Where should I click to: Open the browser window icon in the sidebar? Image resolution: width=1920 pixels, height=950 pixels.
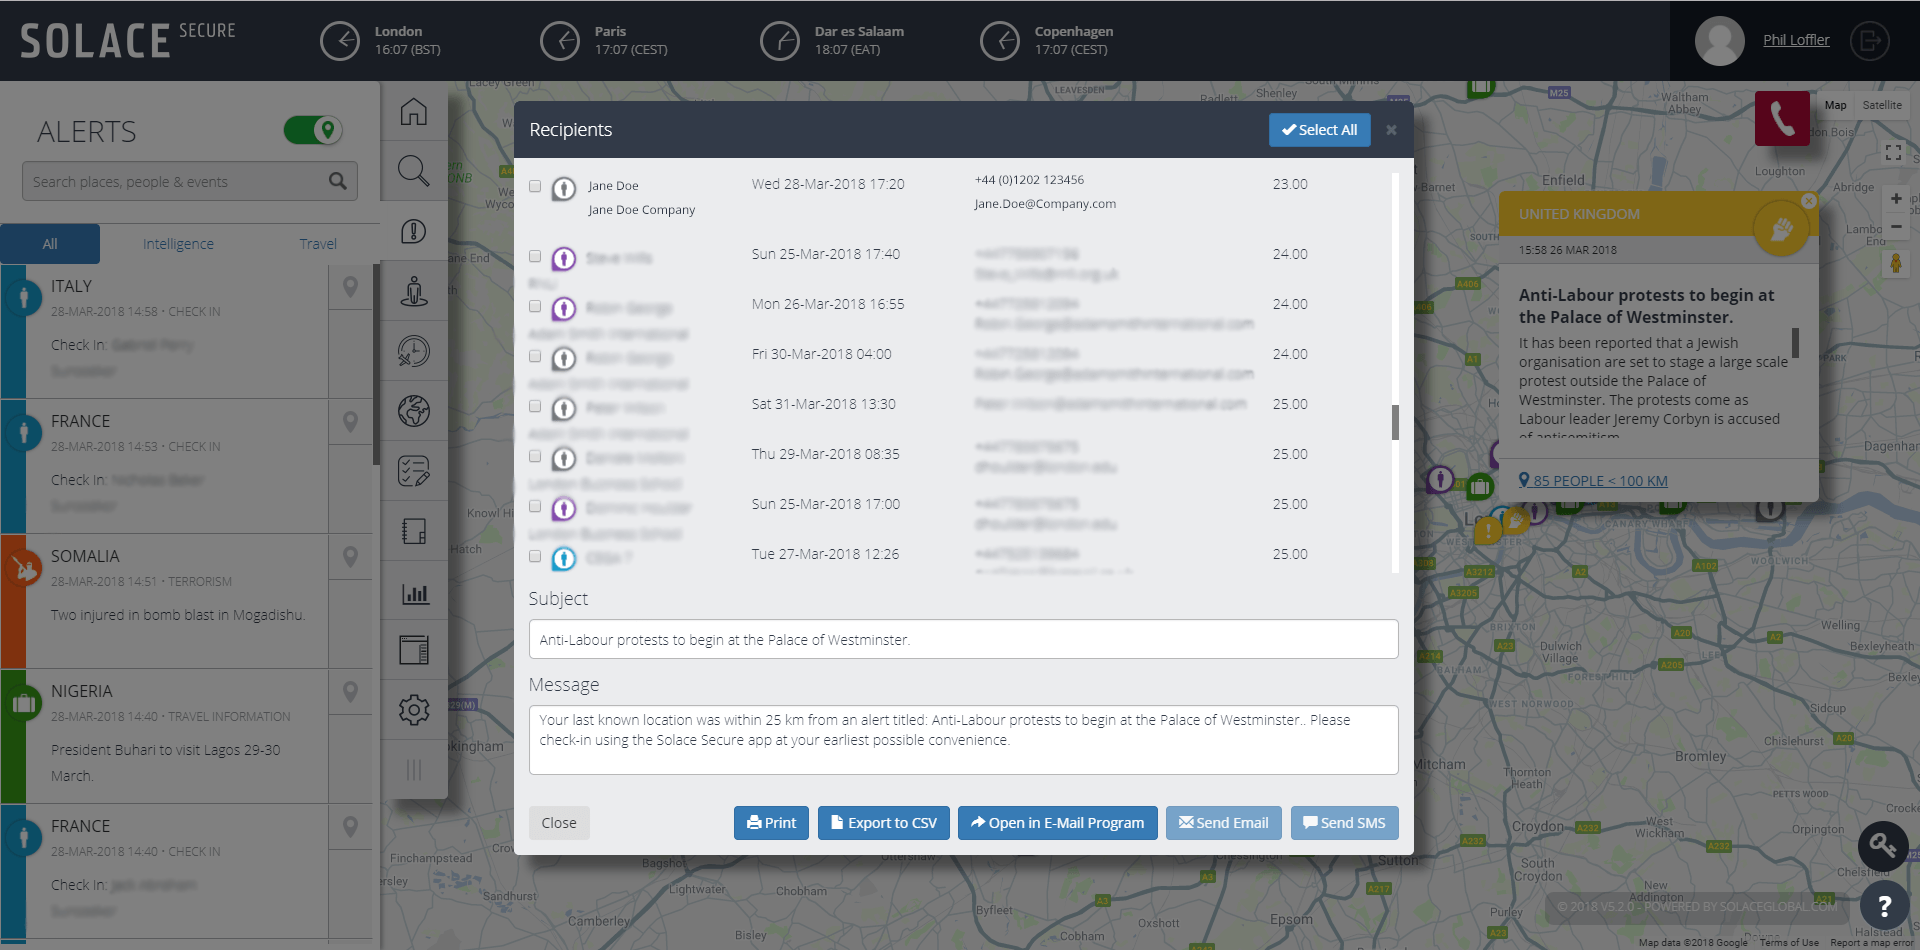[x=414, y=650]
